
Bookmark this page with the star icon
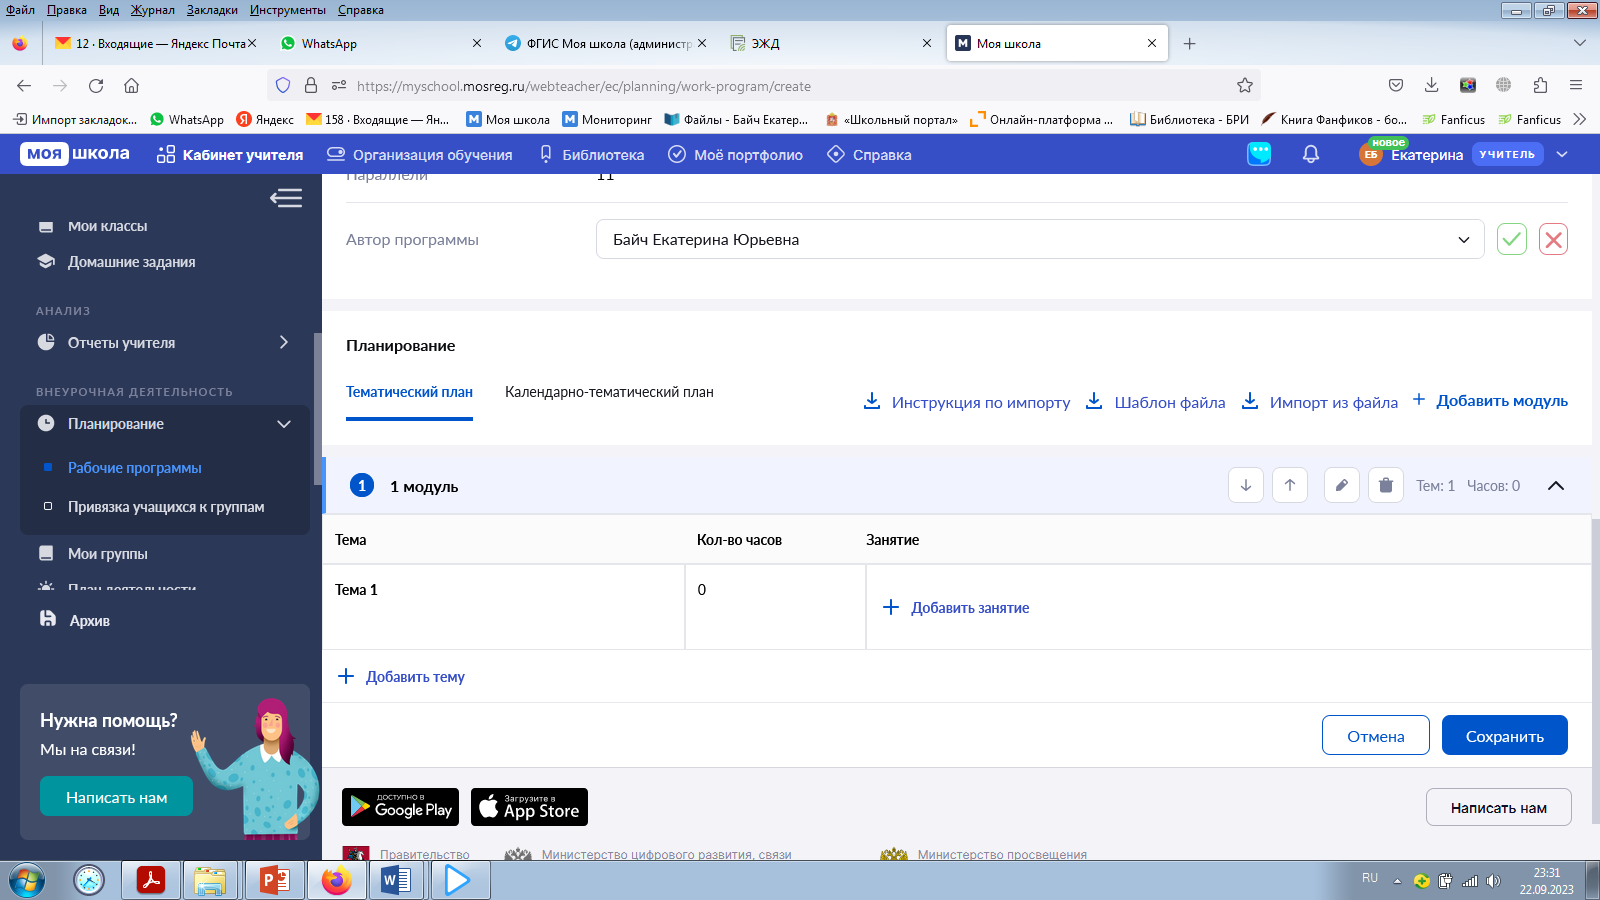1245,85
